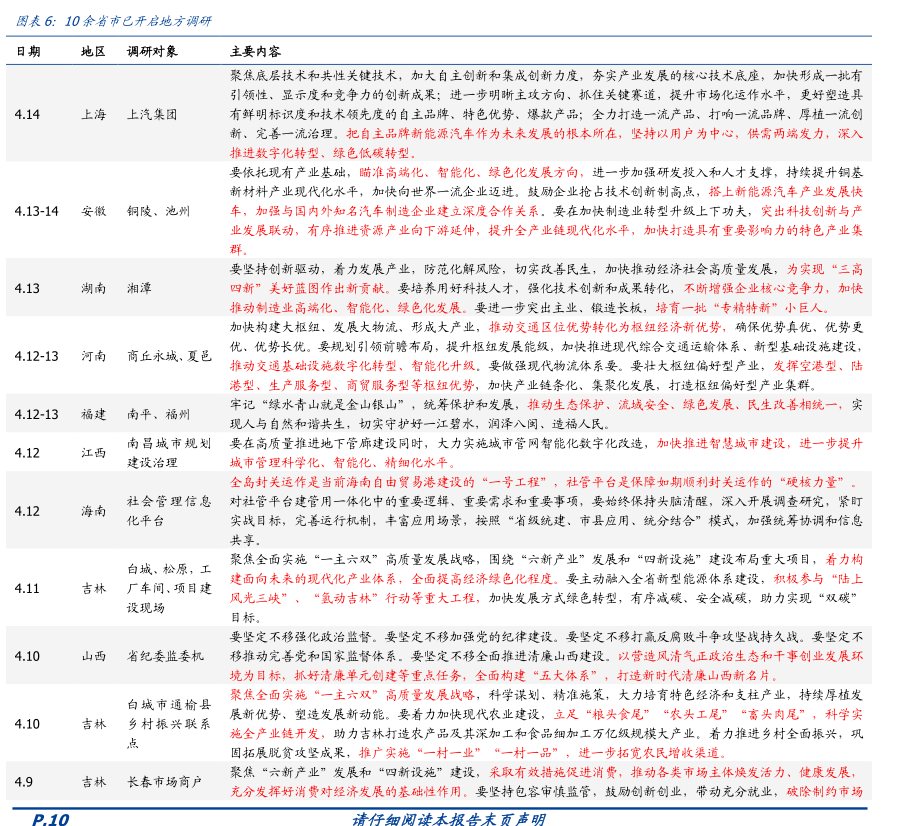Click the '海南' region cell
This screenshot has height=826, width=906.
point(93,510)
